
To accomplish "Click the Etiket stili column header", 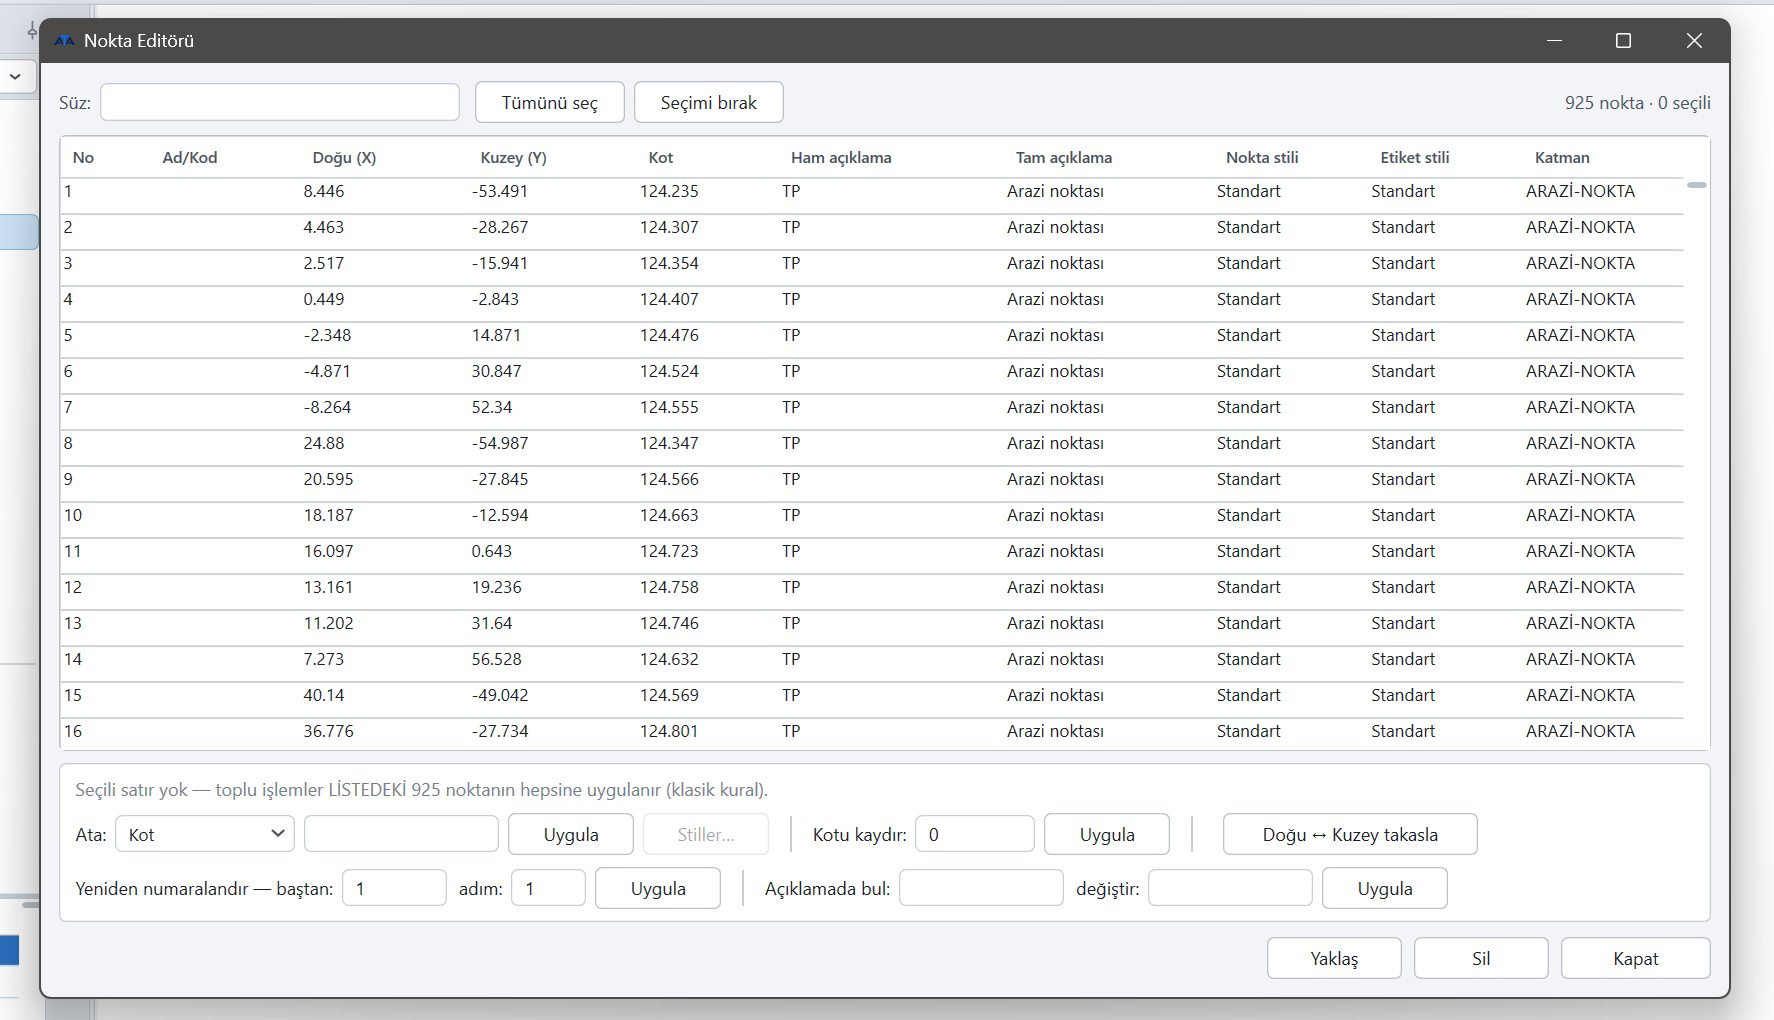I will (x=1415, y=157).
